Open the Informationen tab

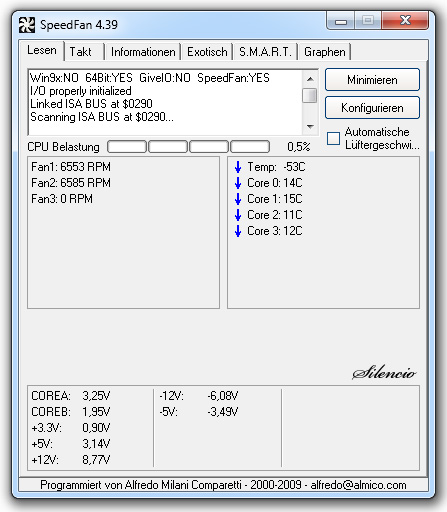point(143,52)
